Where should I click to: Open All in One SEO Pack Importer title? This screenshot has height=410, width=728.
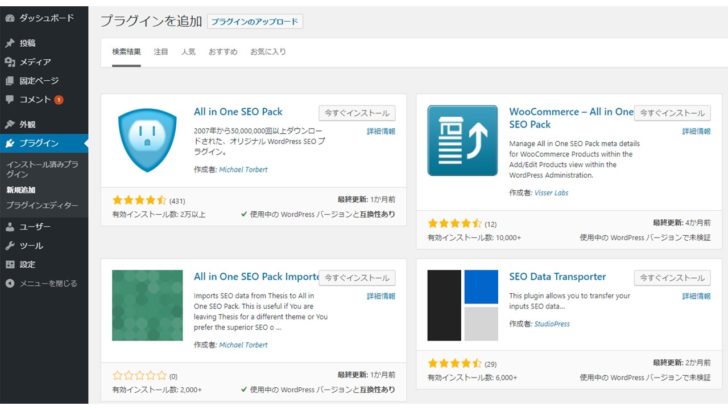[256, 277]
